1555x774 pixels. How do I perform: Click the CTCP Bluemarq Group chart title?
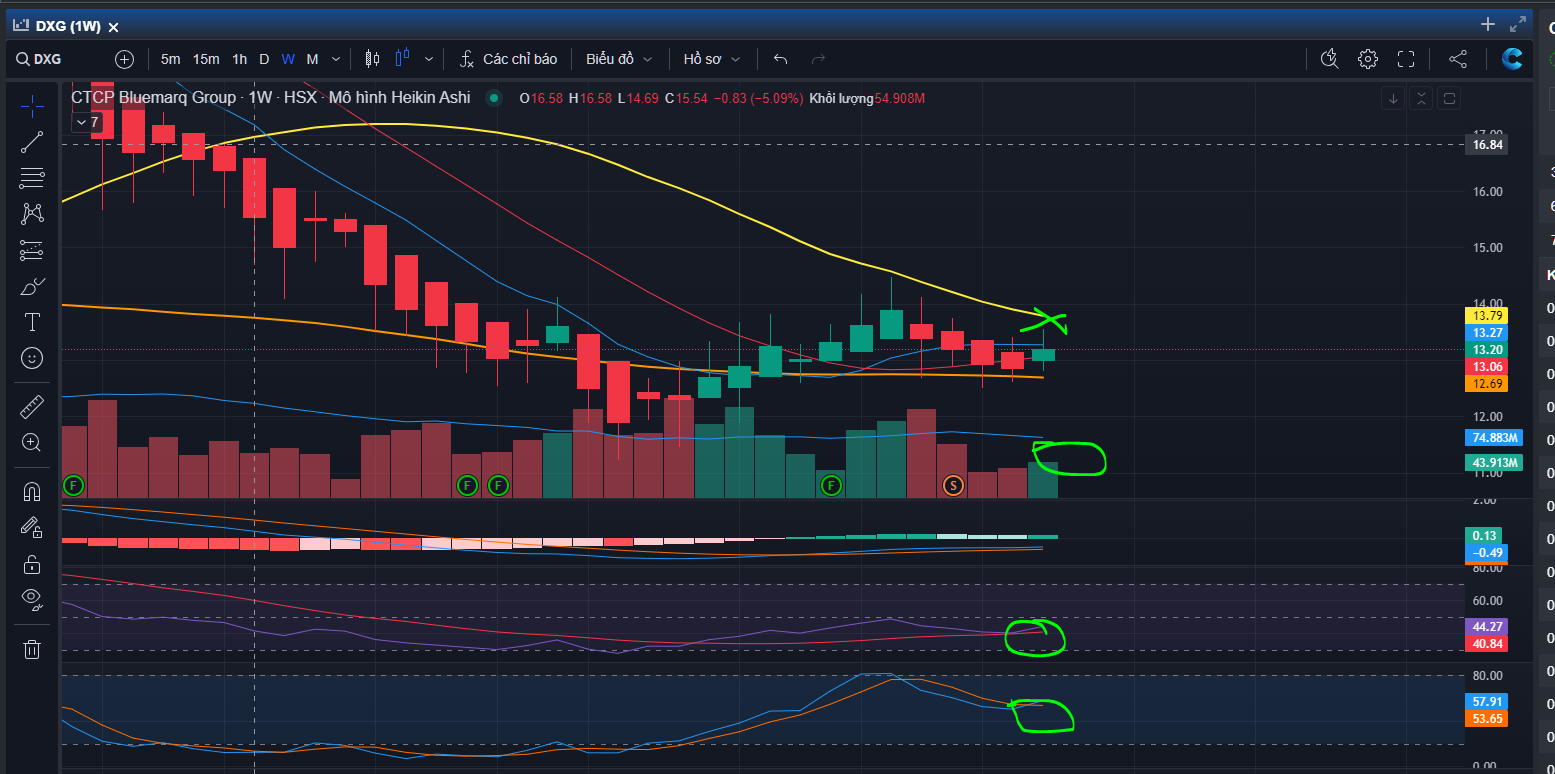tap(270, 98)
